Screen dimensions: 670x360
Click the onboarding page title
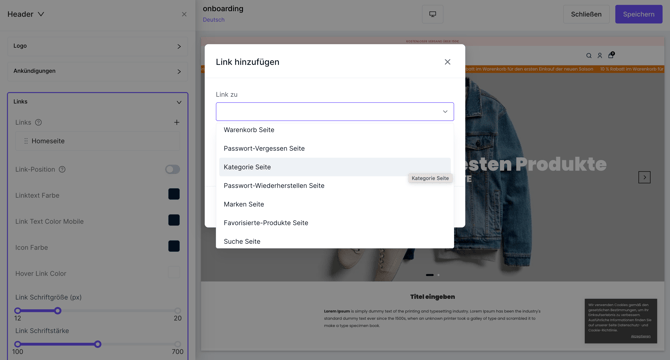pos(223,9)
